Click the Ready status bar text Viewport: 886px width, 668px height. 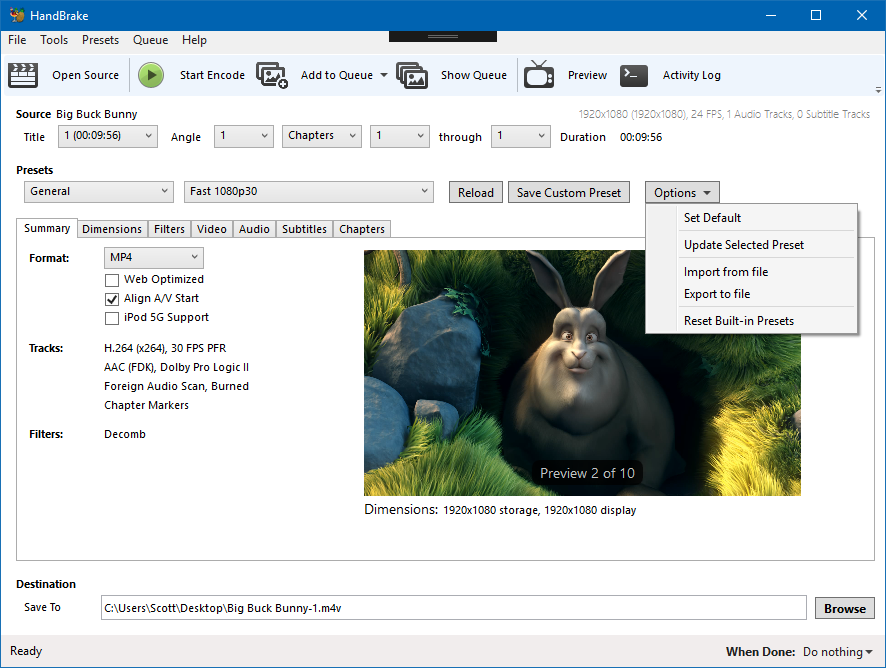26,651
